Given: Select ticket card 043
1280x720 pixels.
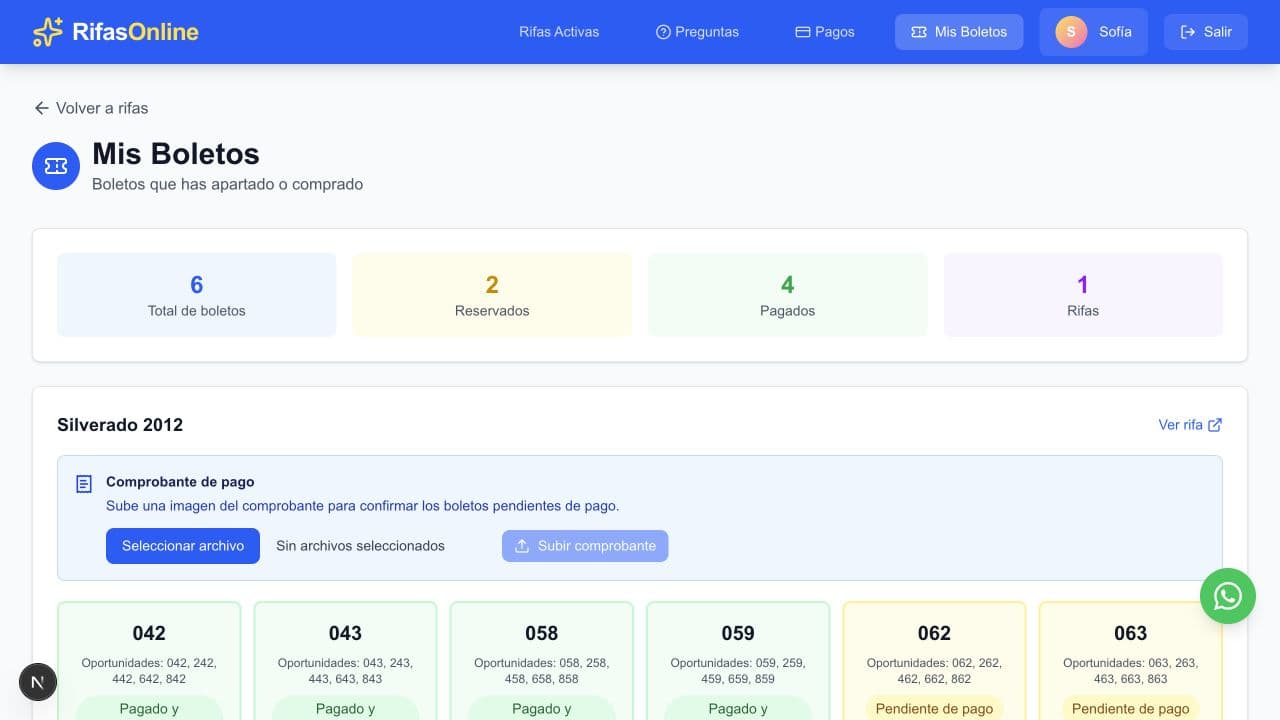Looking at the screenshot, I should (345, 661).
